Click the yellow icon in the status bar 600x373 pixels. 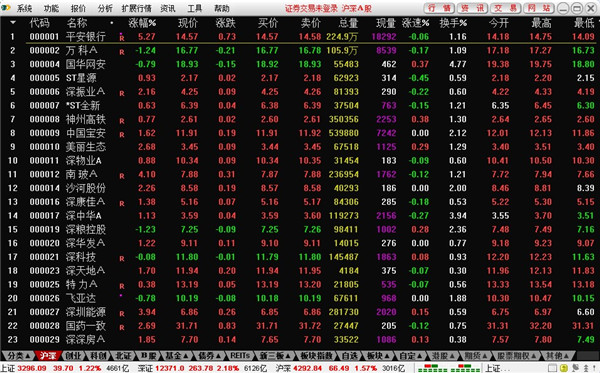pyautogui.click(x=564, y=368)
